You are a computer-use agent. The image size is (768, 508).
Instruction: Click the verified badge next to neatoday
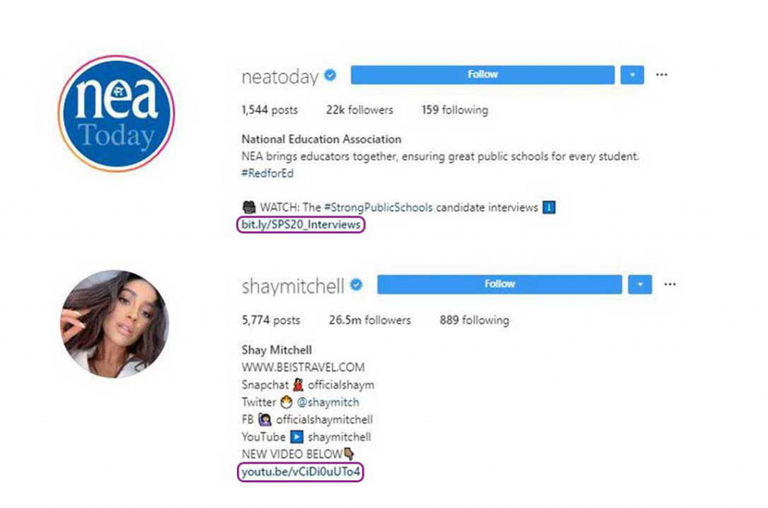[331, 75]
